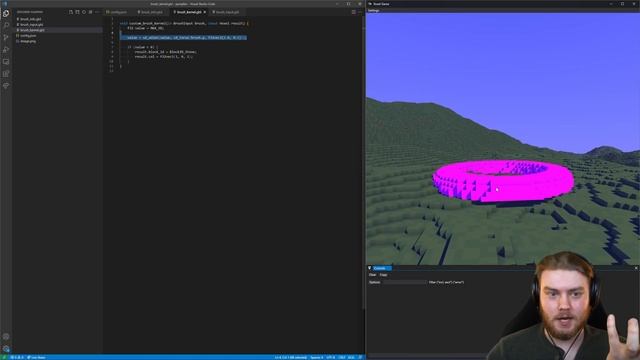Viewport: 640px width, 360px height.
Task: Focus the console filter input field
Action: (404, 282)
